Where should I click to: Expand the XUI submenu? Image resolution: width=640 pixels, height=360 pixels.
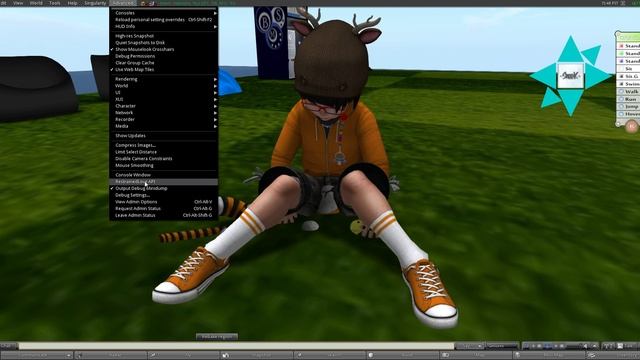click(163, 99)
